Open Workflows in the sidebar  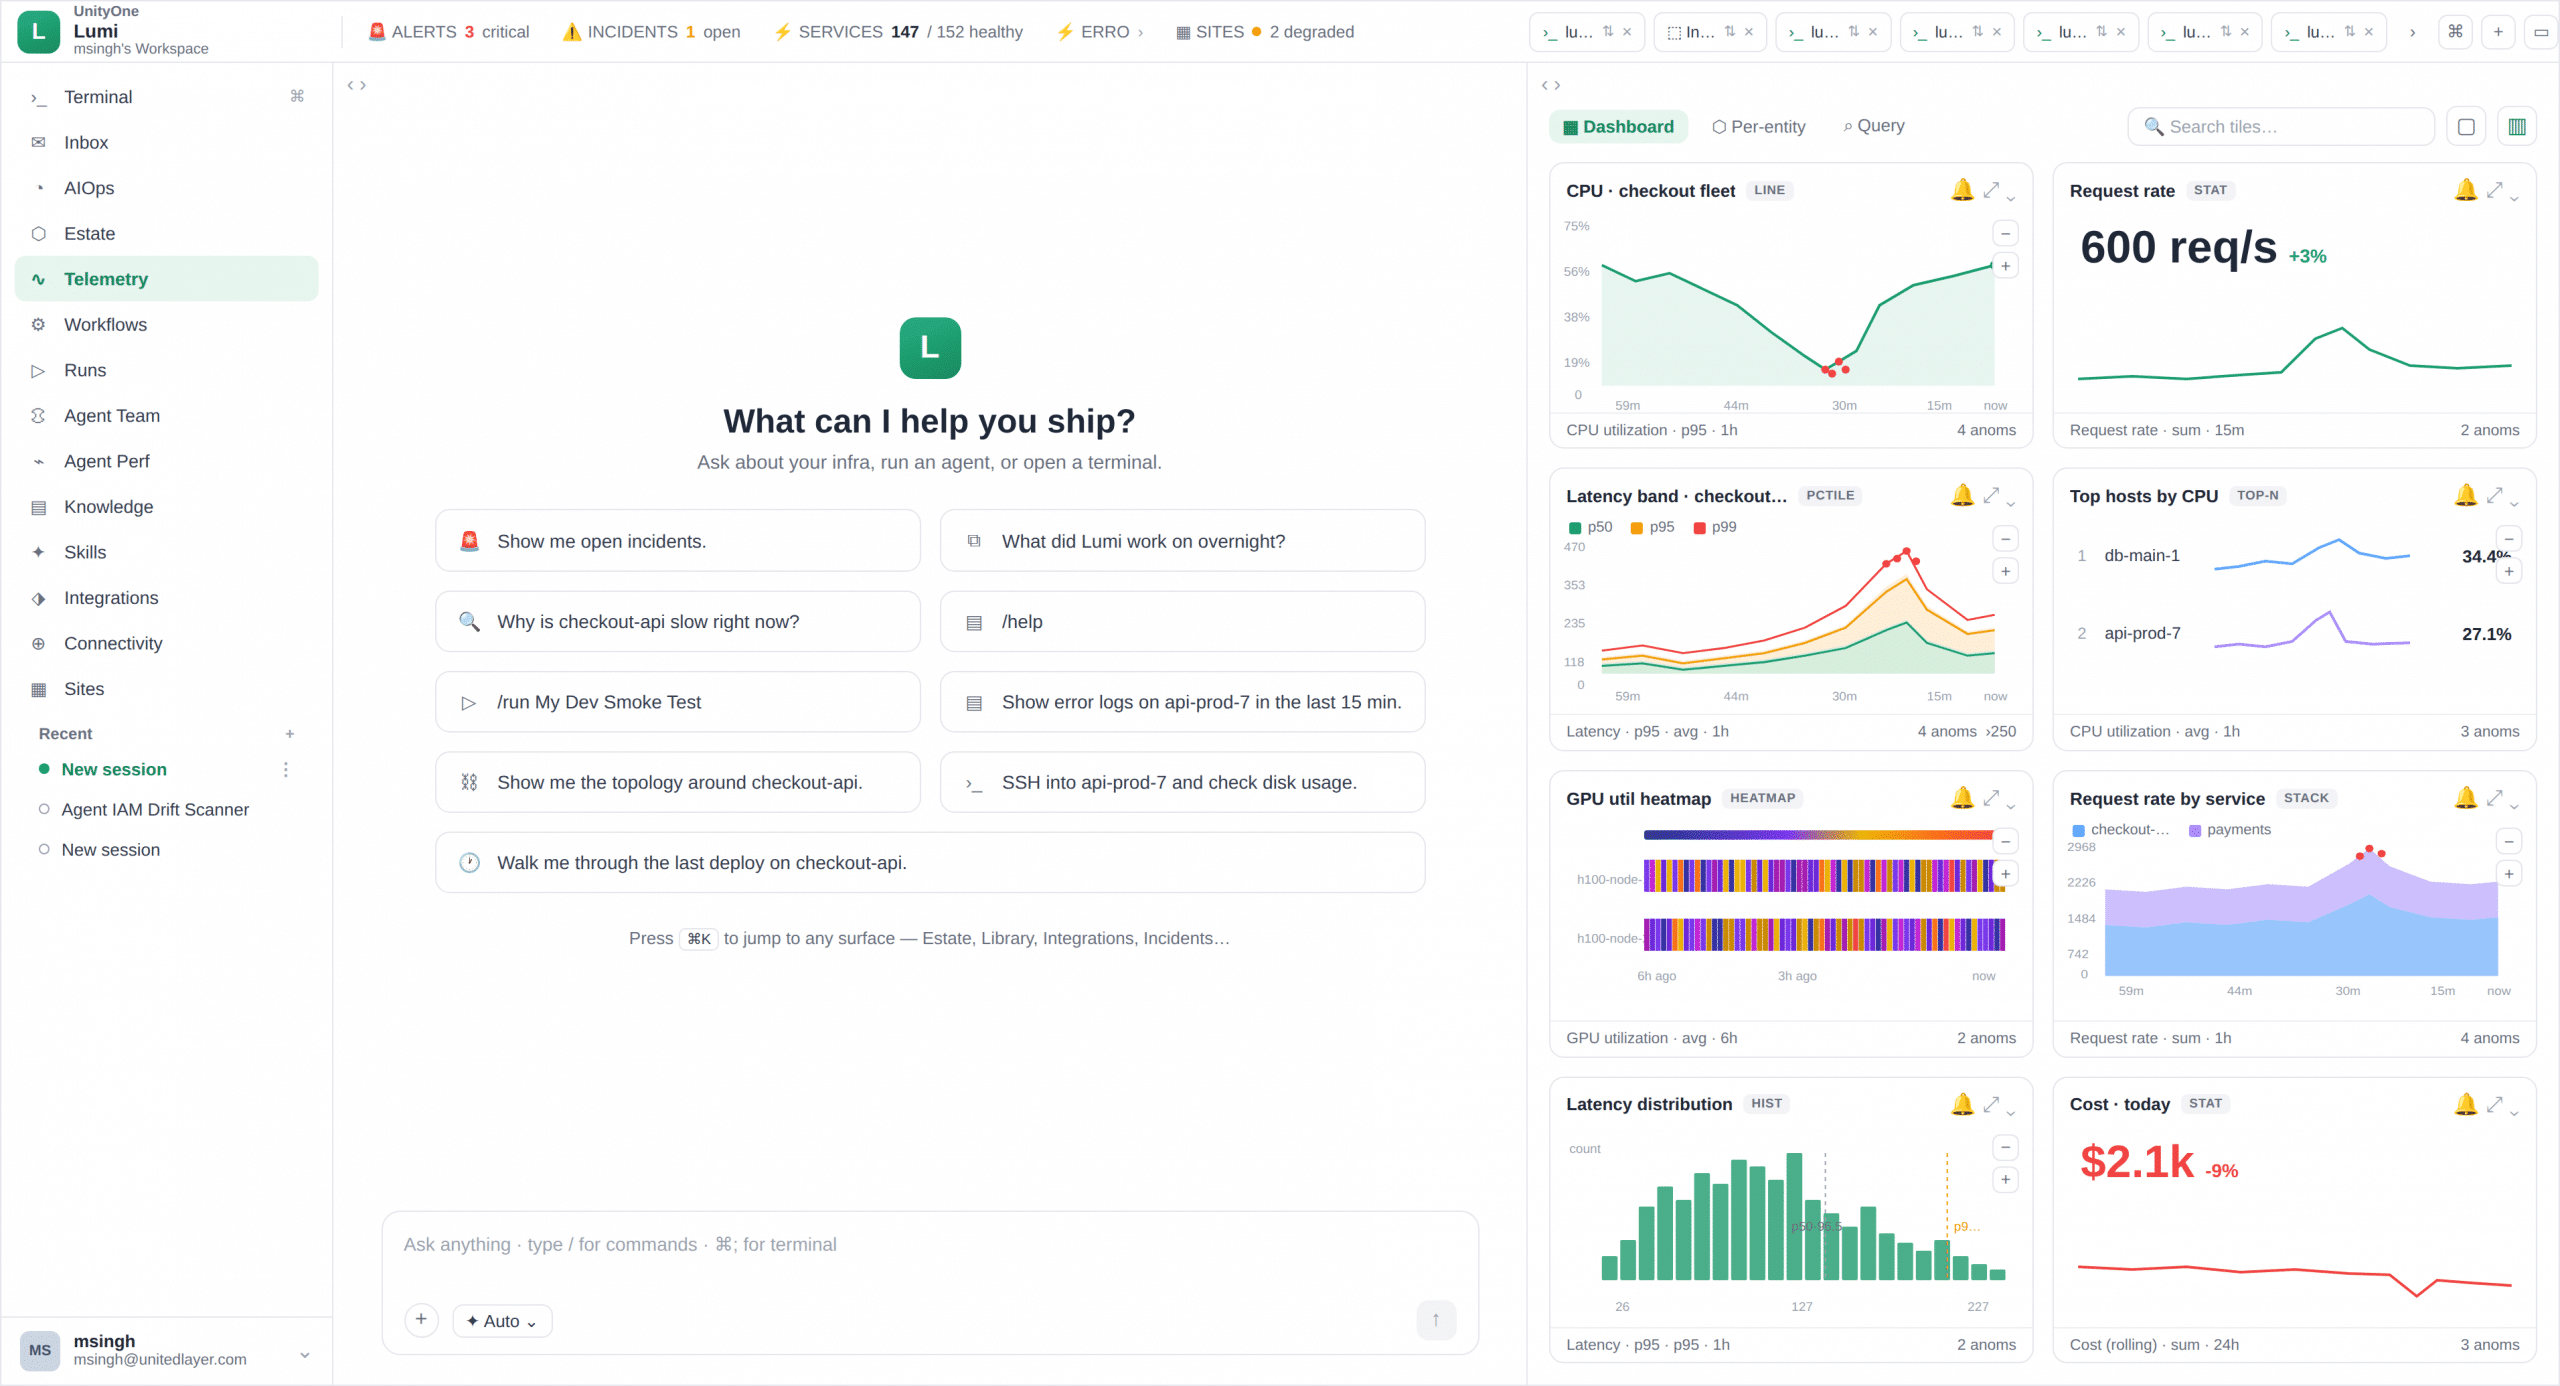(x=166, y=325)
